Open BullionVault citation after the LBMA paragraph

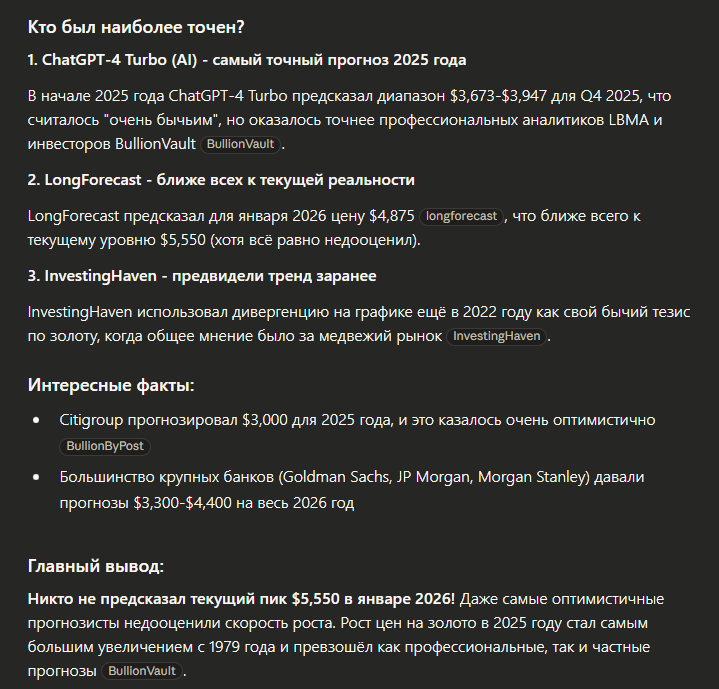(x=239, y=144)
